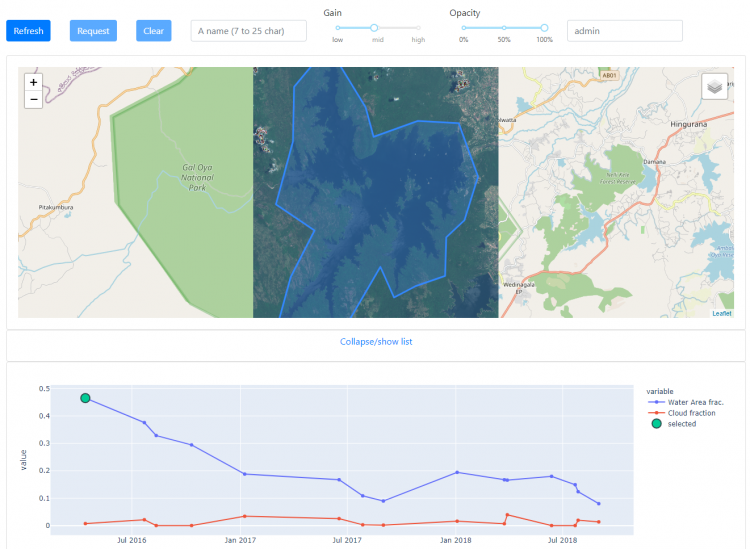Click the admin text field

coord(625,31)
